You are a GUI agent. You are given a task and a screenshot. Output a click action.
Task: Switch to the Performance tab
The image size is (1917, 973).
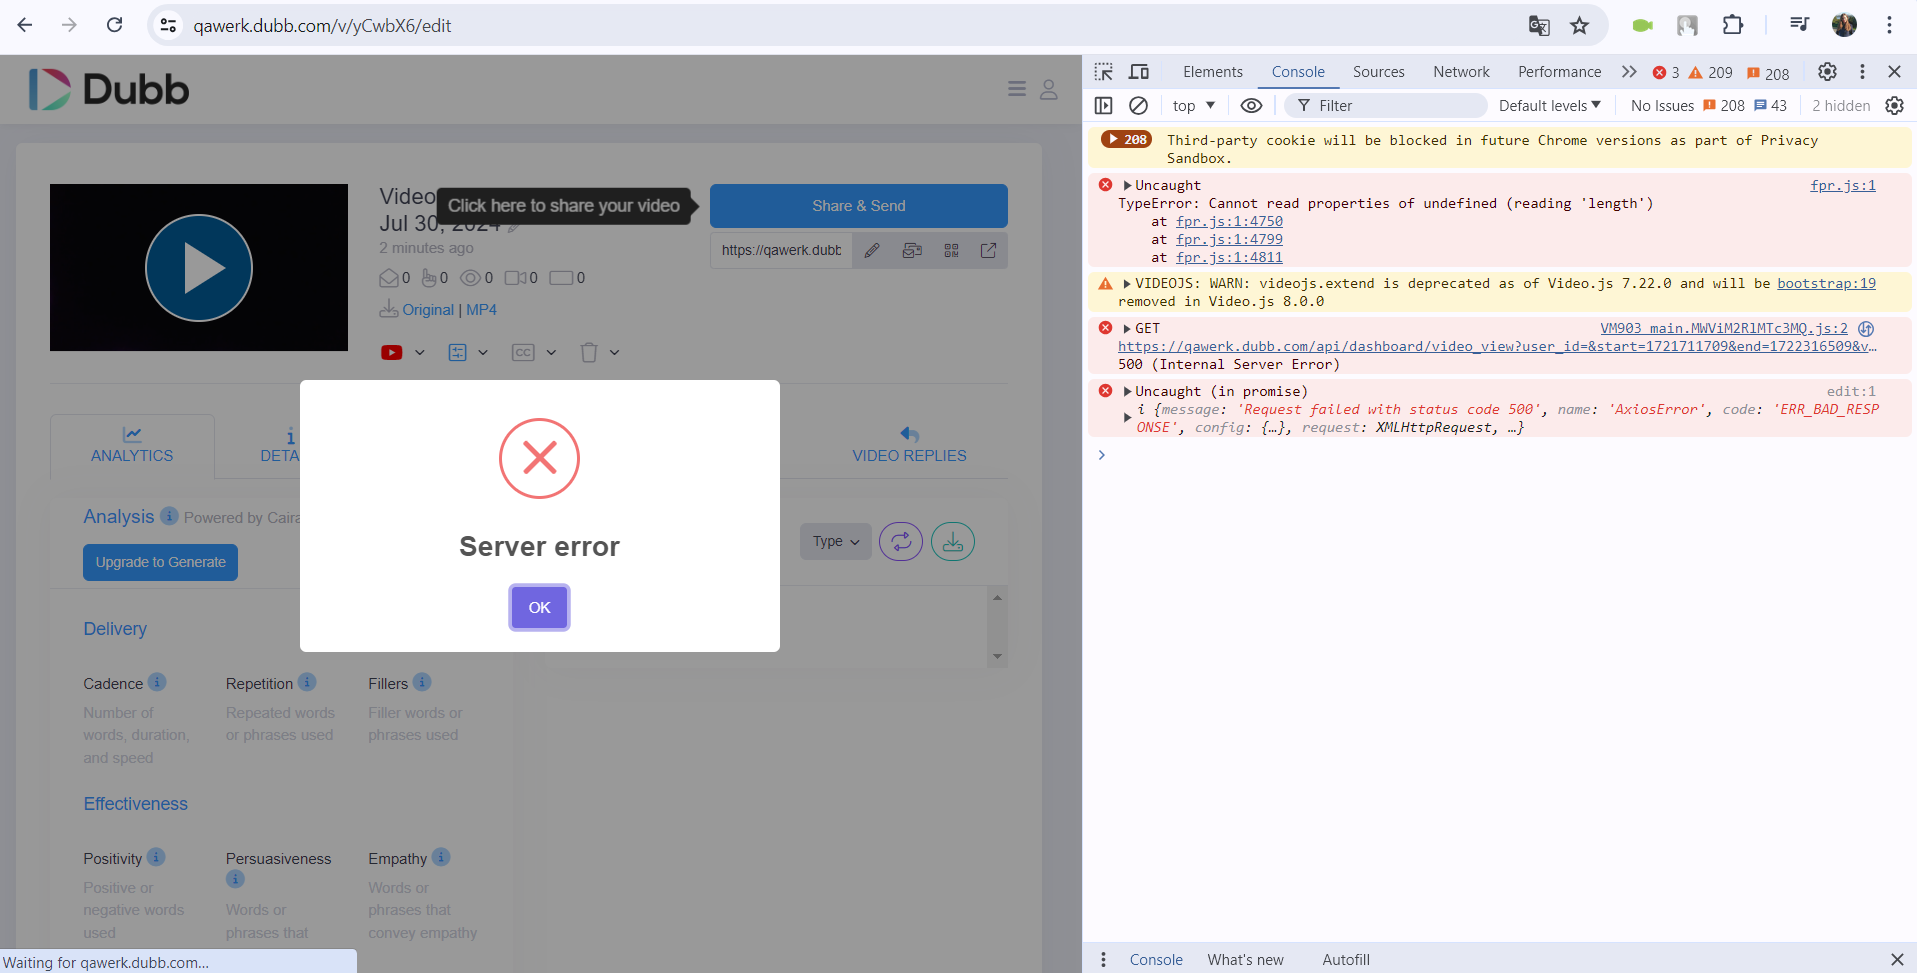[1559, 72]
